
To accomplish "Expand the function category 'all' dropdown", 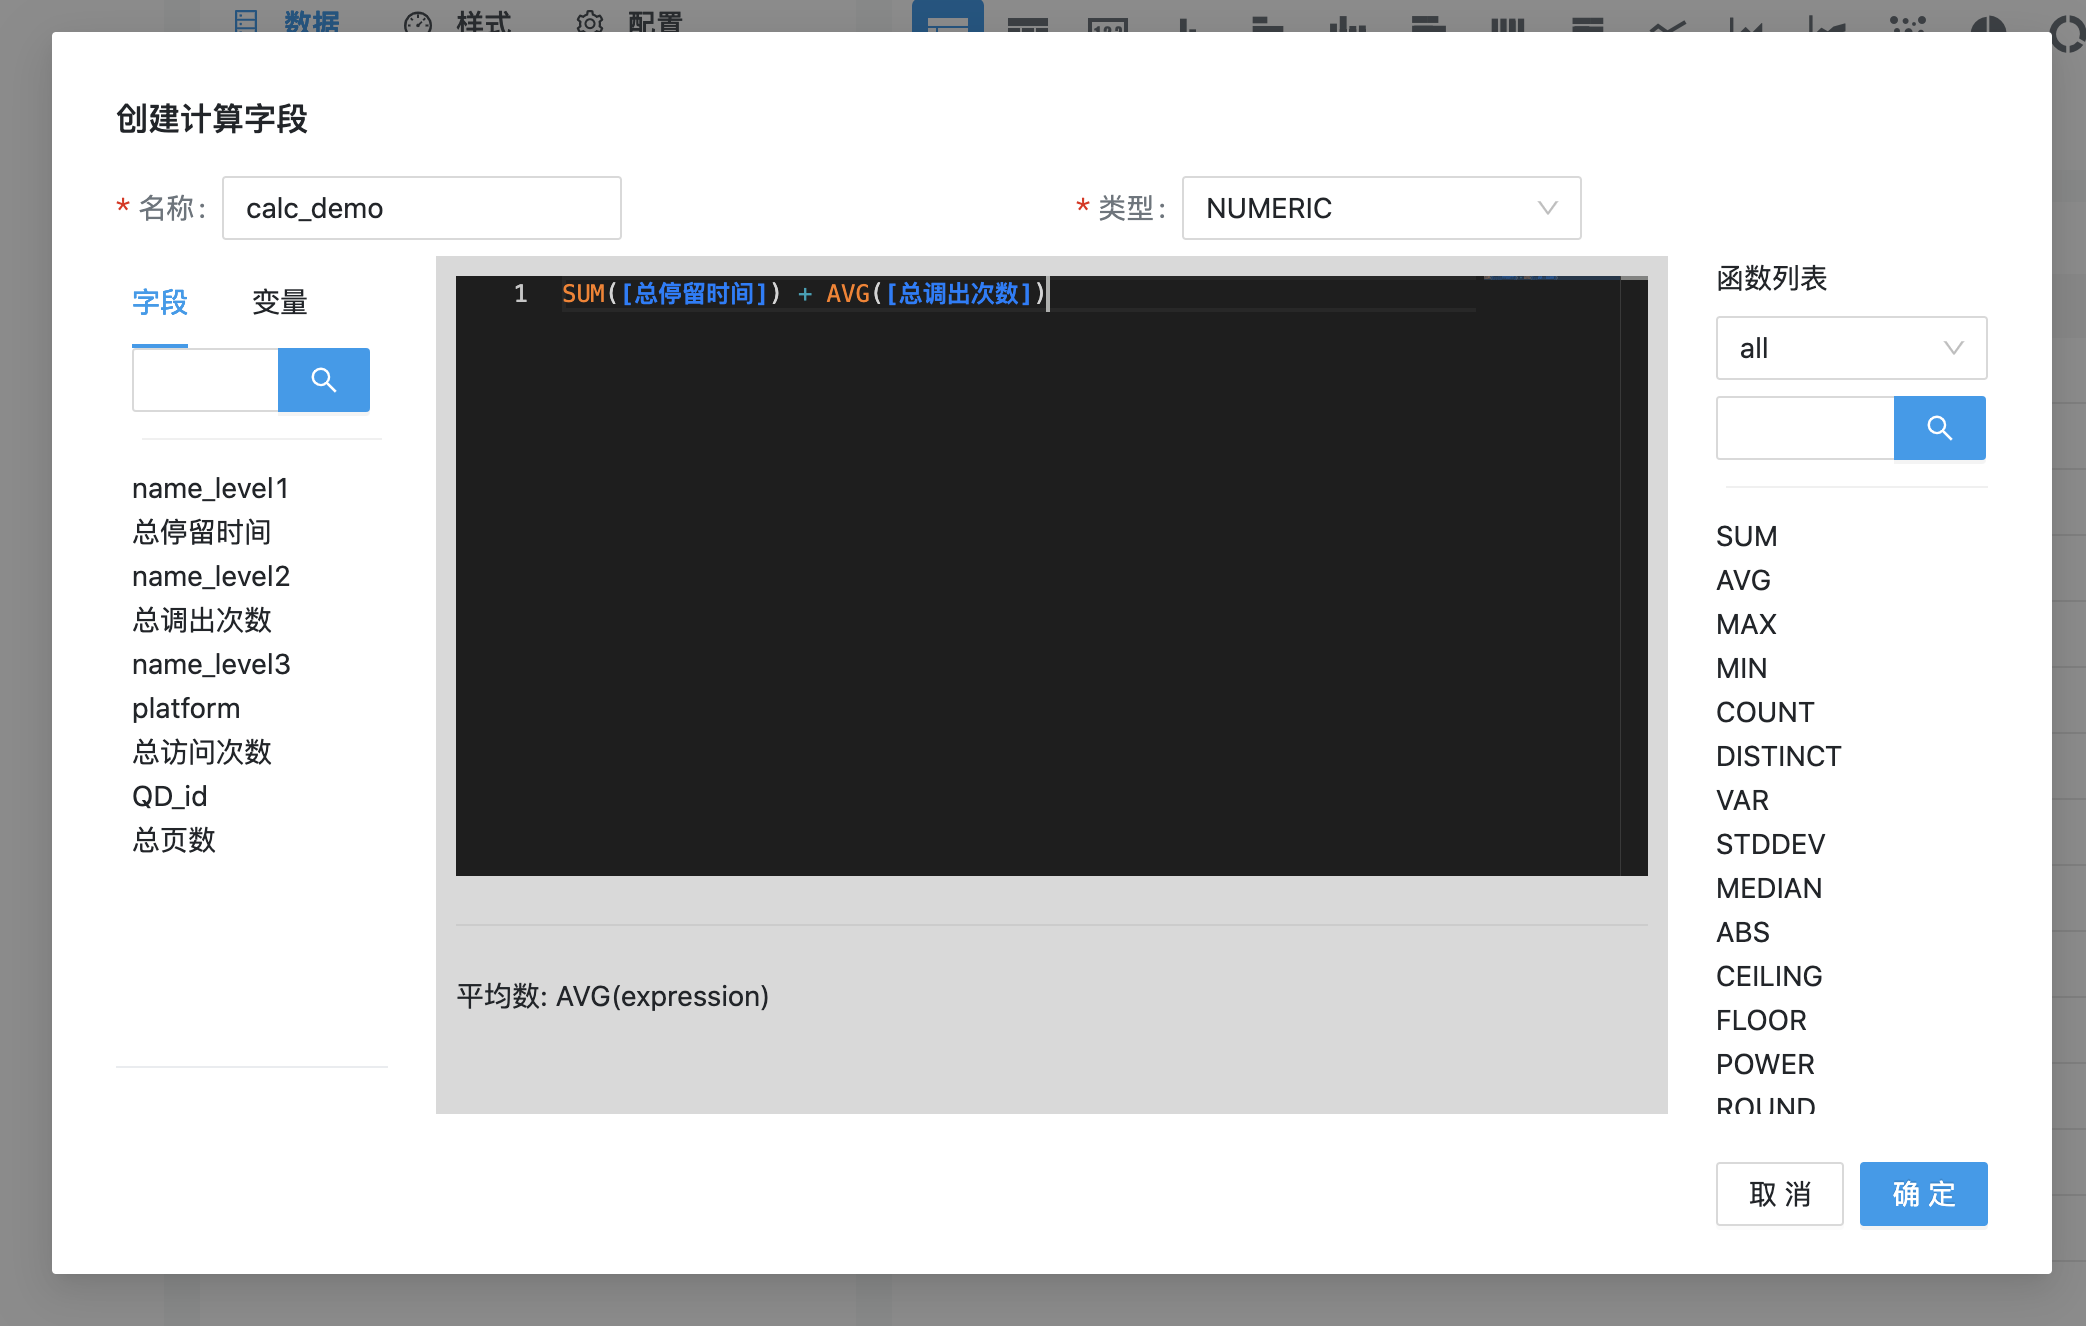I will (1850, 348).
